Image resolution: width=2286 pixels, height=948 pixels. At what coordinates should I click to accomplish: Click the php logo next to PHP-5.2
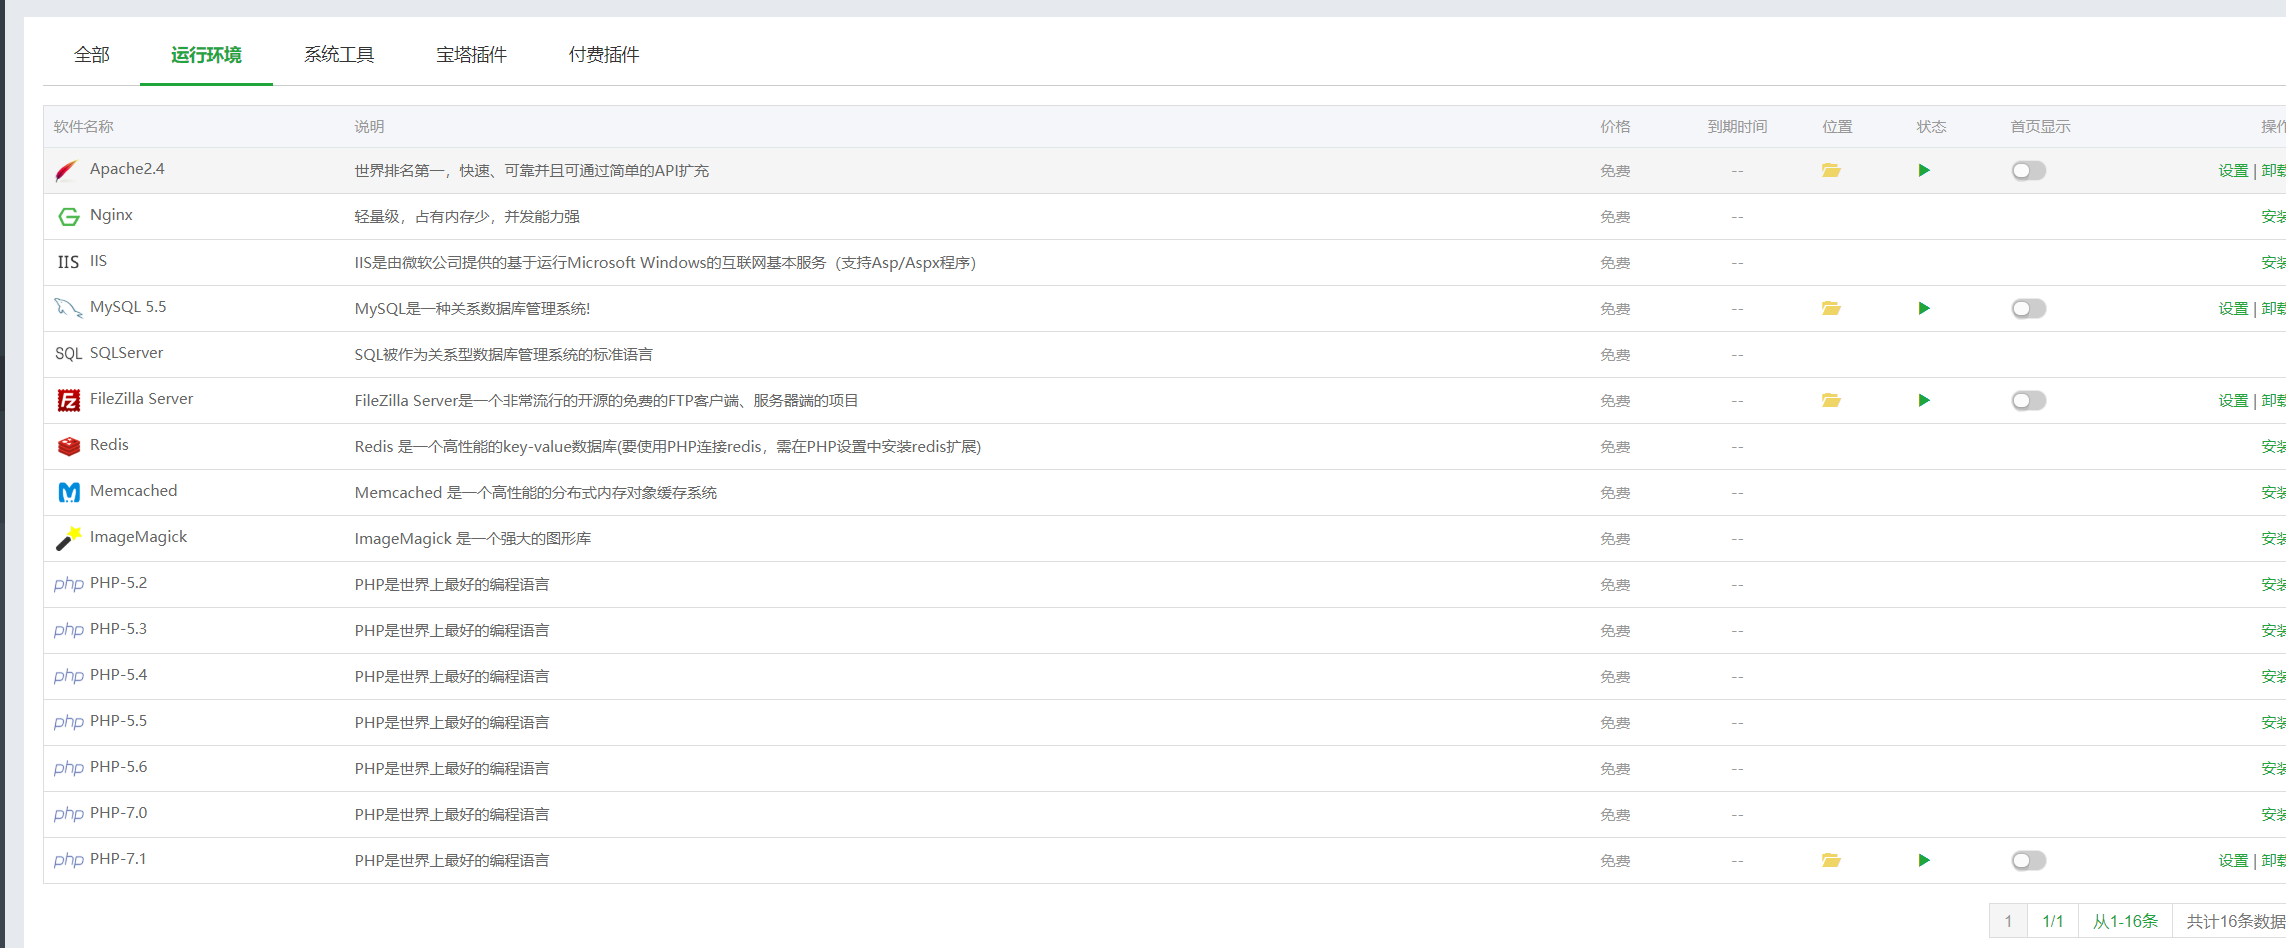(68, 584)
